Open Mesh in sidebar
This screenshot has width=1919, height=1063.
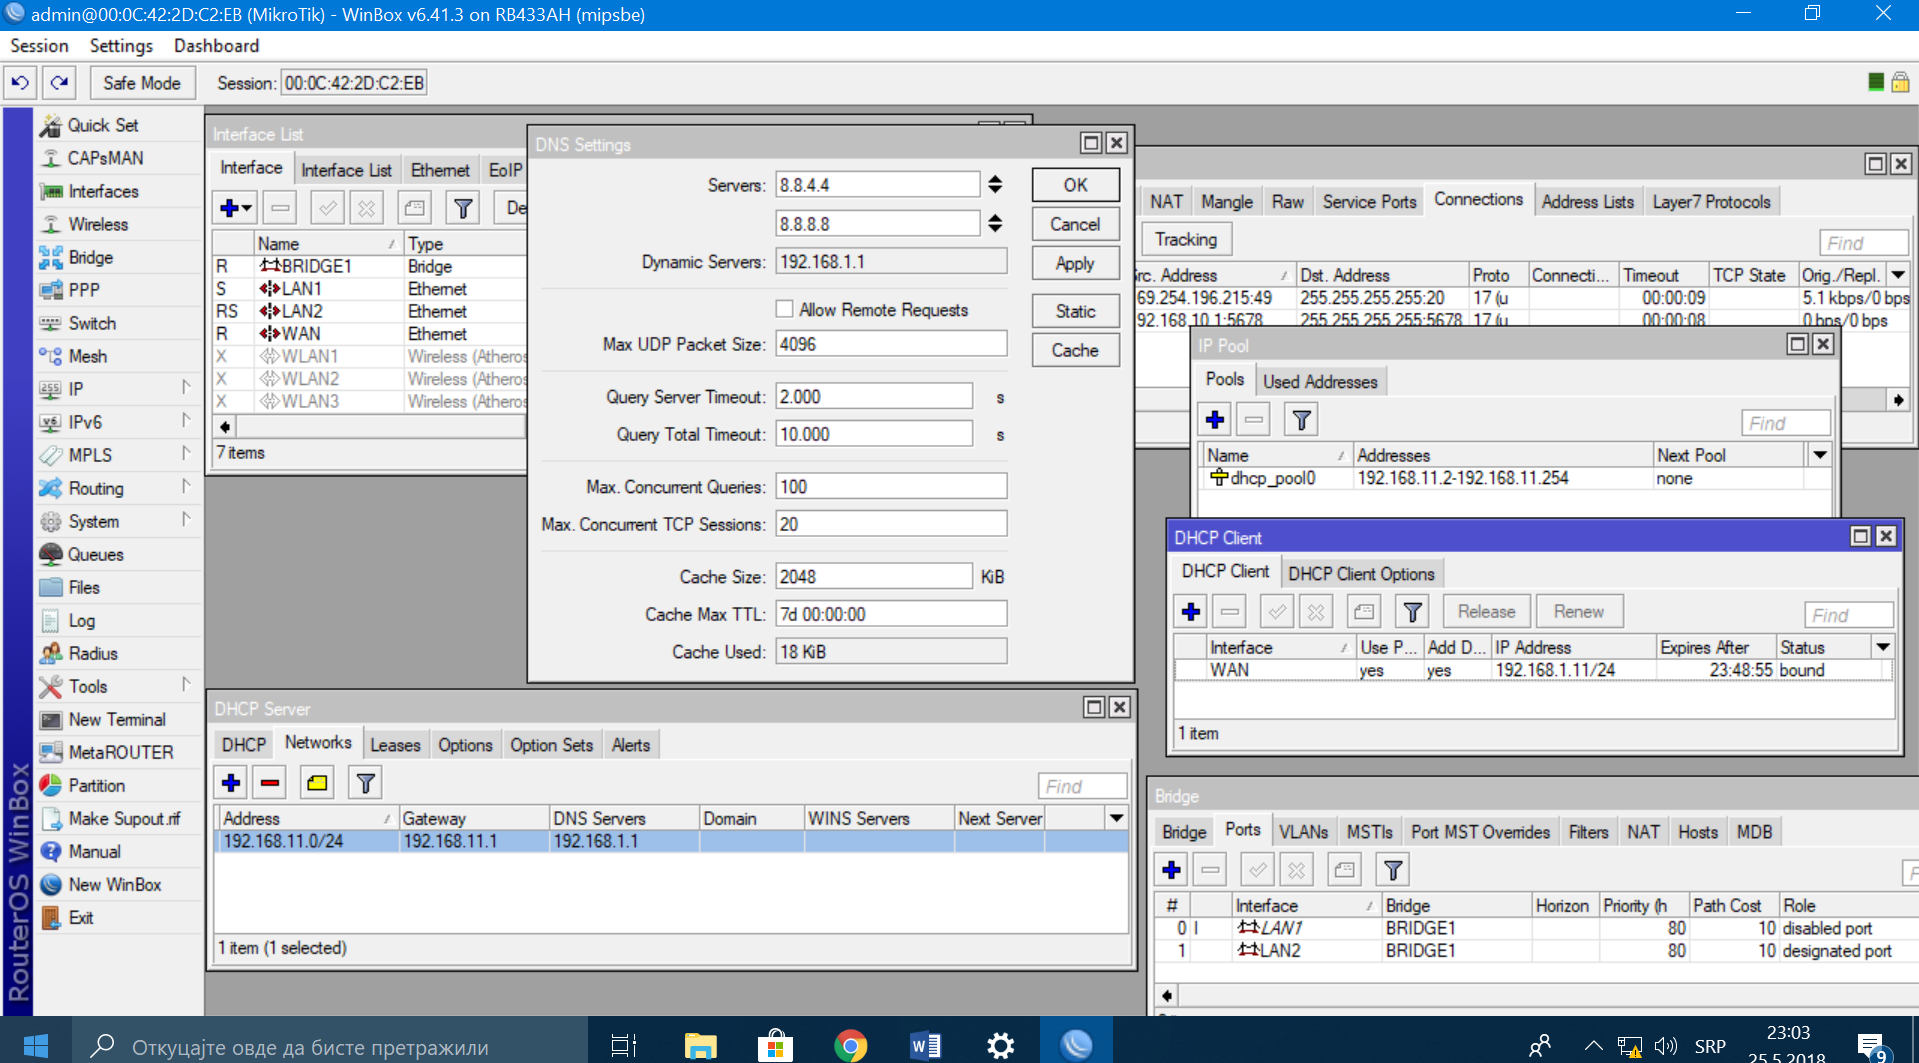coord(87,356)
